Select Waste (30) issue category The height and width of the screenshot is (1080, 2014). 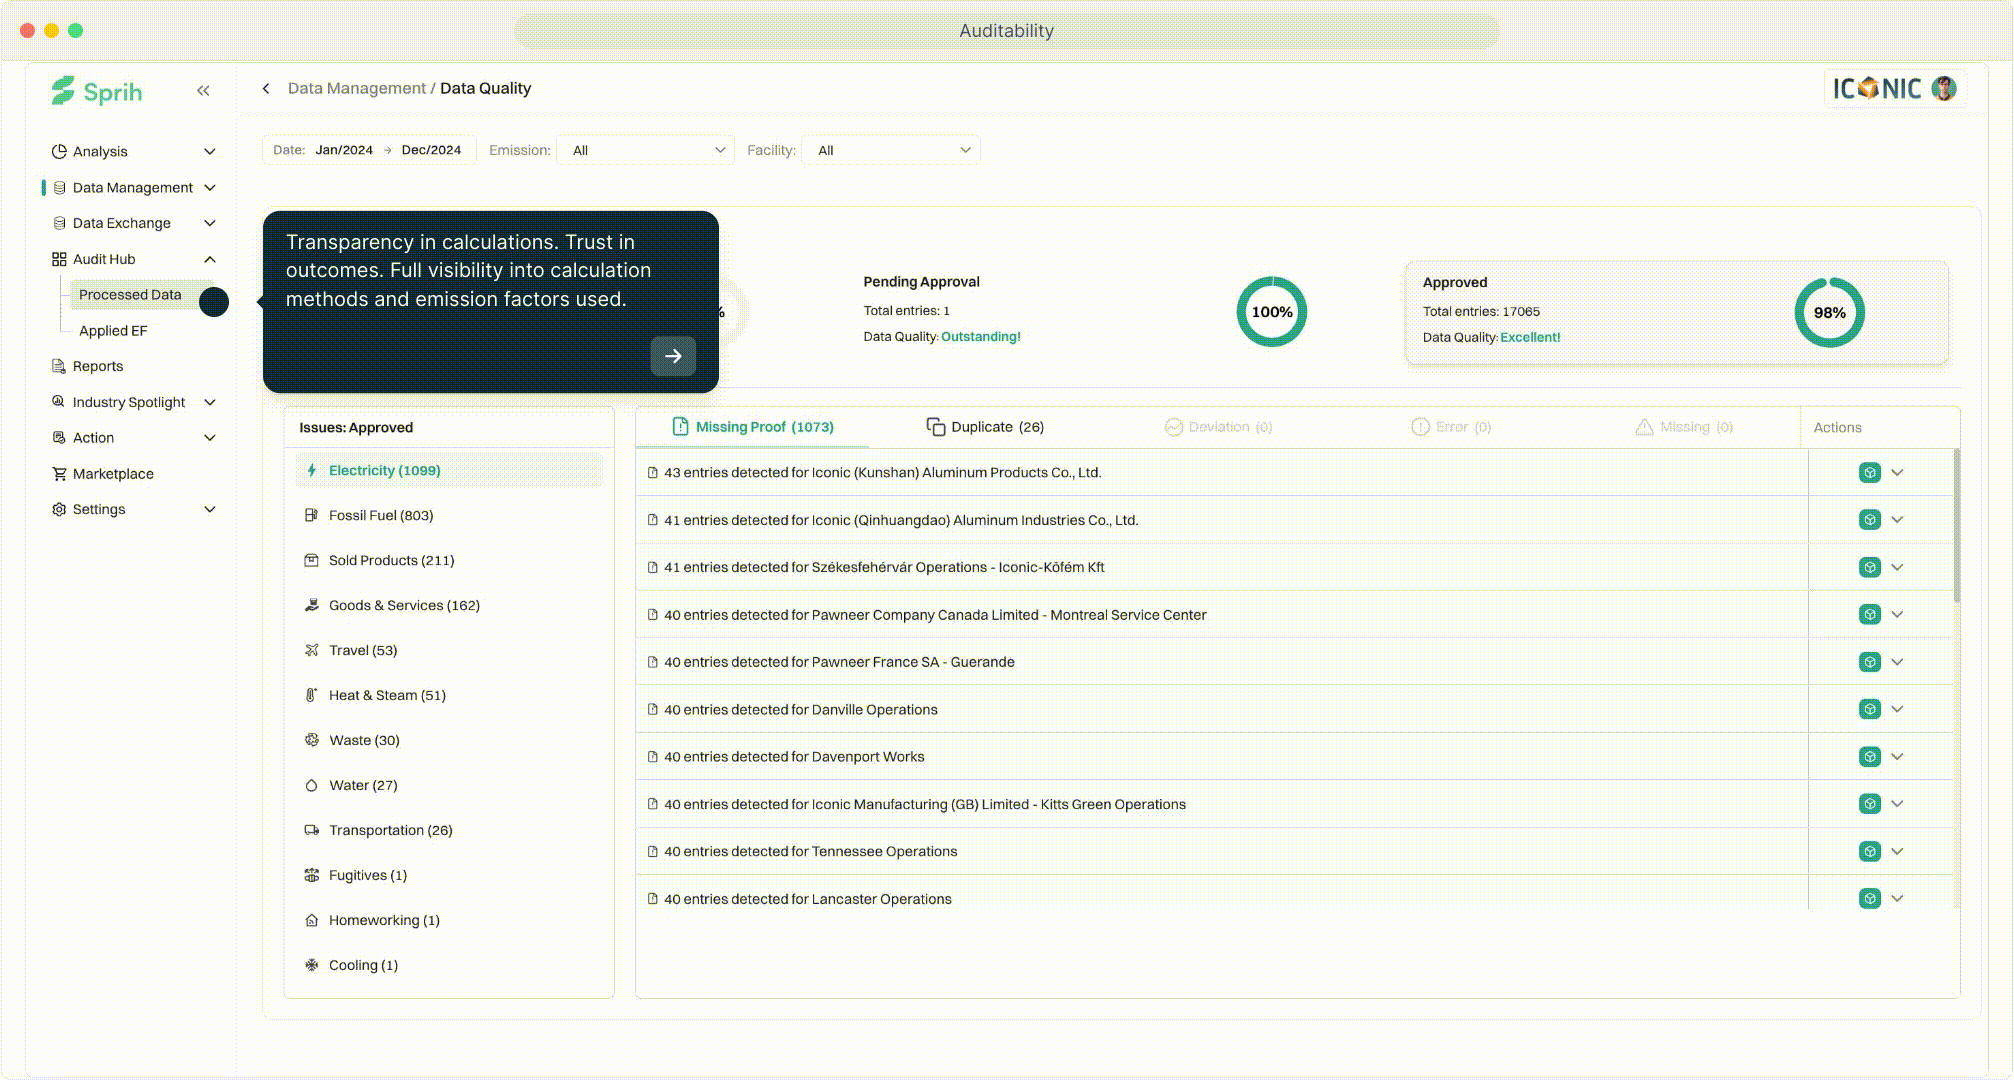coord(449,740)
